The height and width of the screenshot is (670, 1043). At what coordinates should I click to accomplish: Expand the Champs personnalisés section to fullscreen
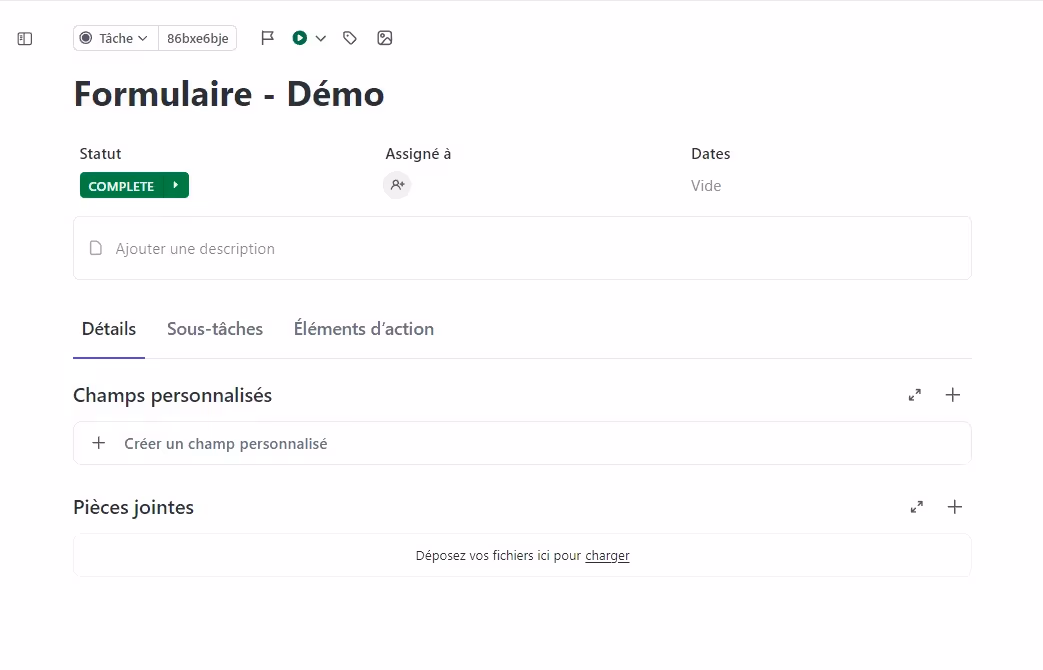[915, 395]
